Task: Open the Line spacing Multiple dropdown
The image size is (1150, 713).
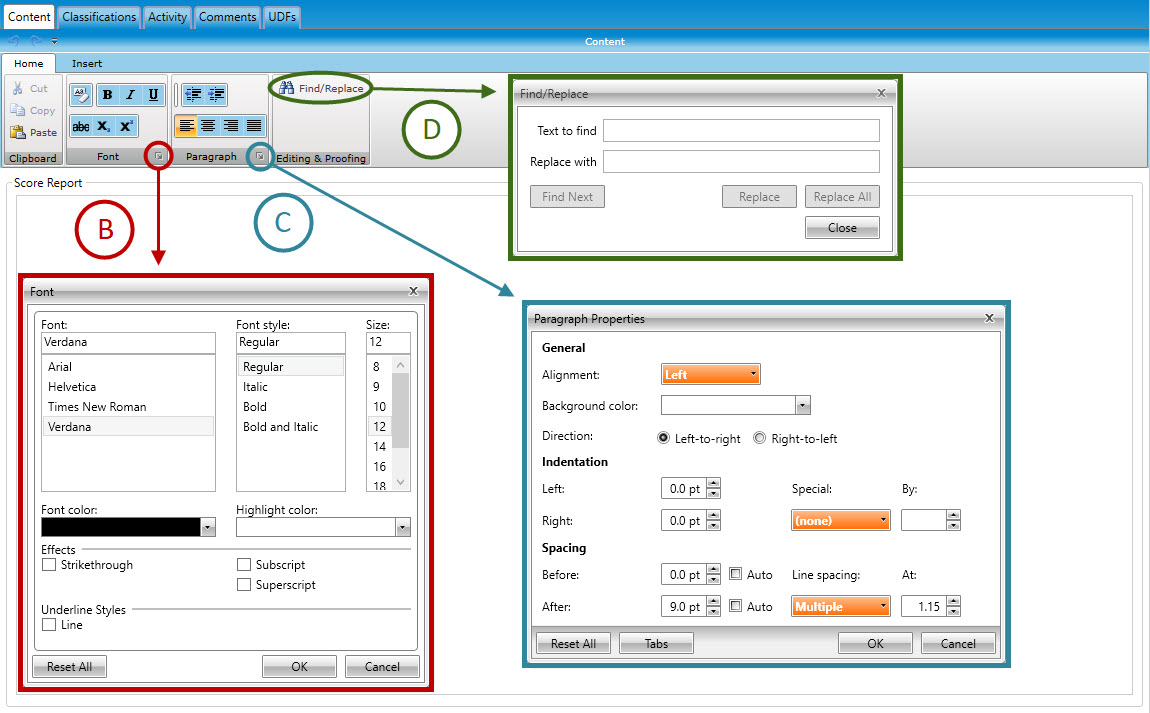Action: tap(841, 607)
